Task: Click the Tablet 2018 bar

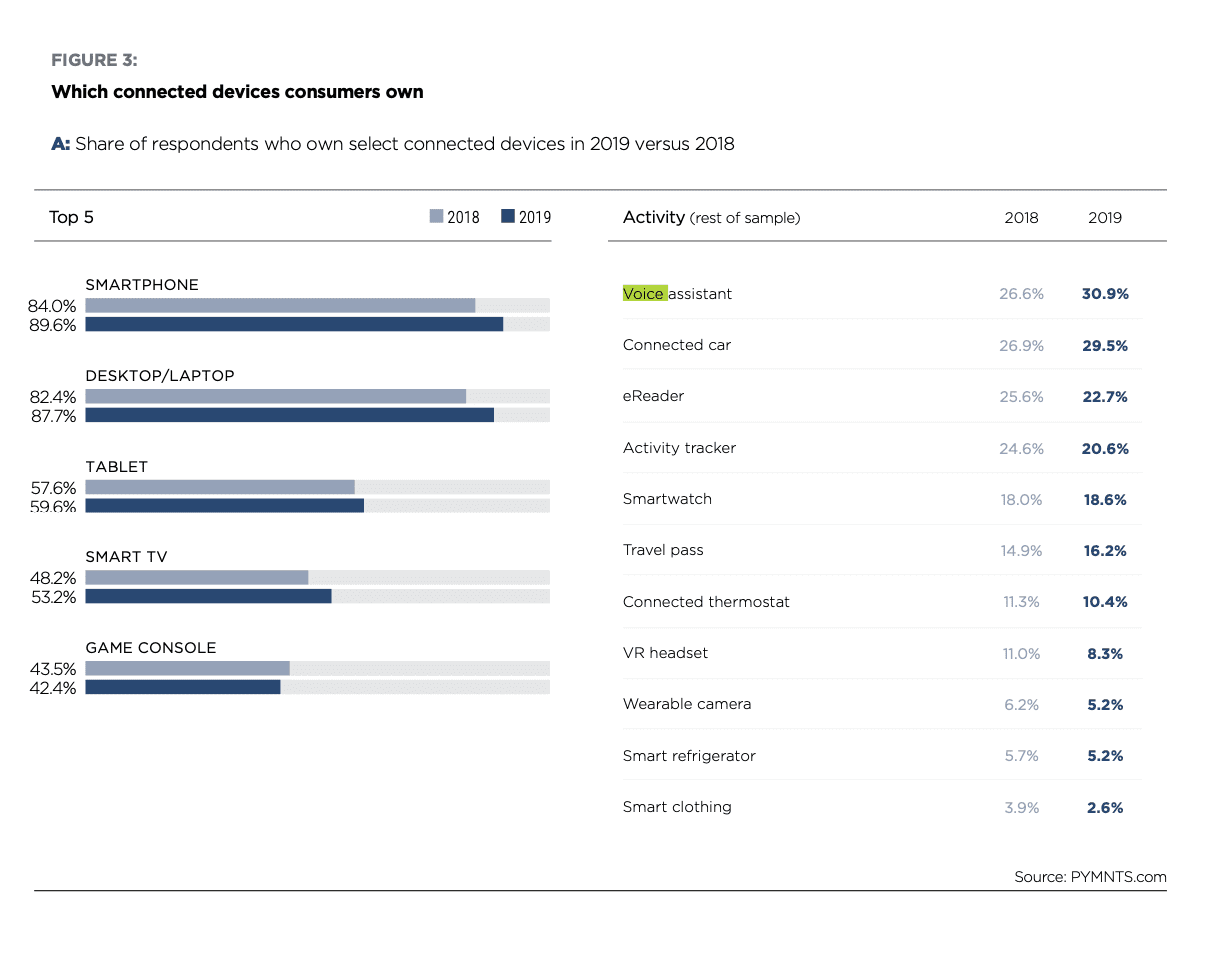Action: click(220, 487)
